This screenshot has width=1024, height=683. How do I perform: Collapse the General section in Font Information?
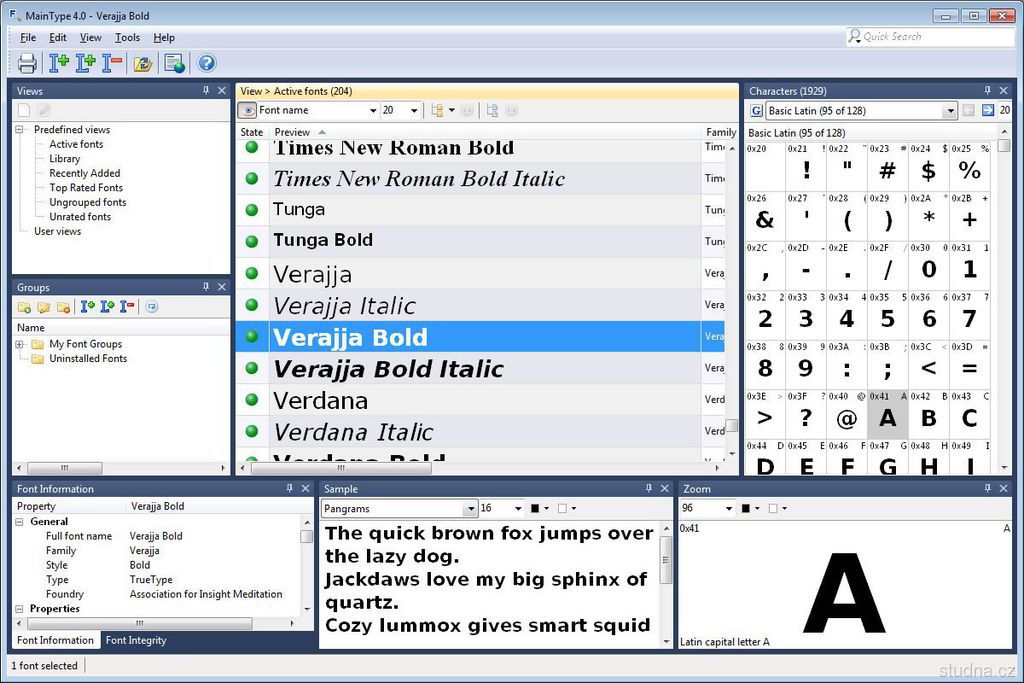(x=20, y=522)
